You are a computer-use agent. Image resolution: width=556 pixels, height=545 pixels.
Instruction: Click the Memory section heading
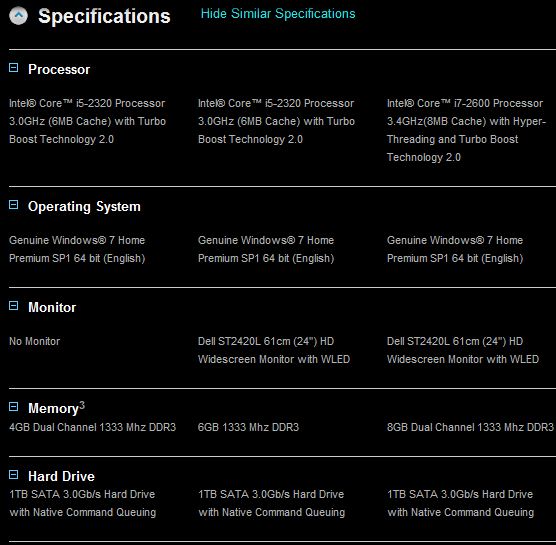(53, 408)
